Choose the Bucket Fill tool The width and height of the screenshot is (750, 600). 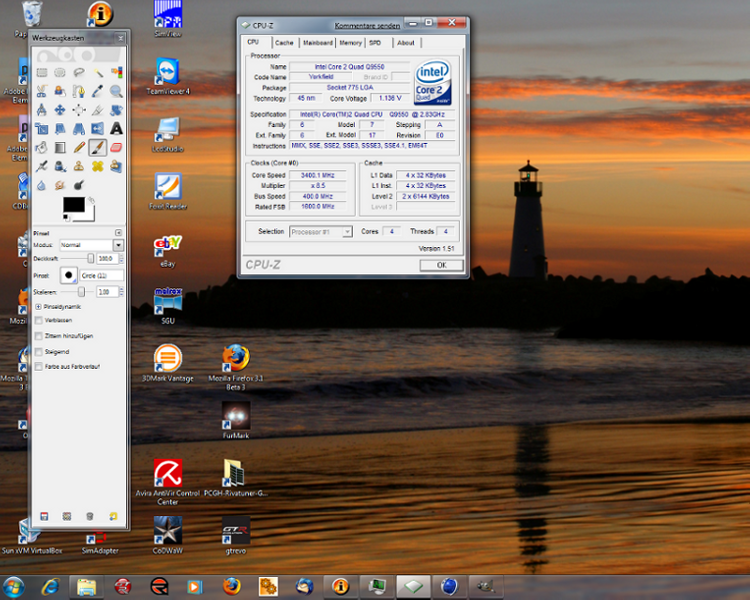pos(42,147)
